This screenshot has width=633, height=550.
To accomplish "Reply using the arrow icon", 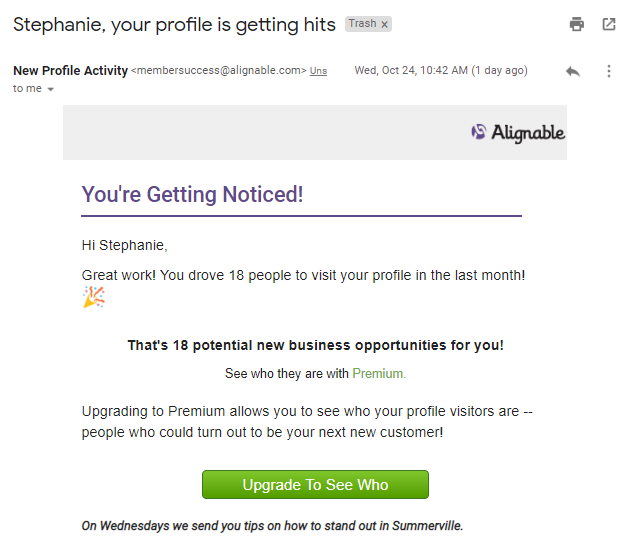I will [573, 71].
